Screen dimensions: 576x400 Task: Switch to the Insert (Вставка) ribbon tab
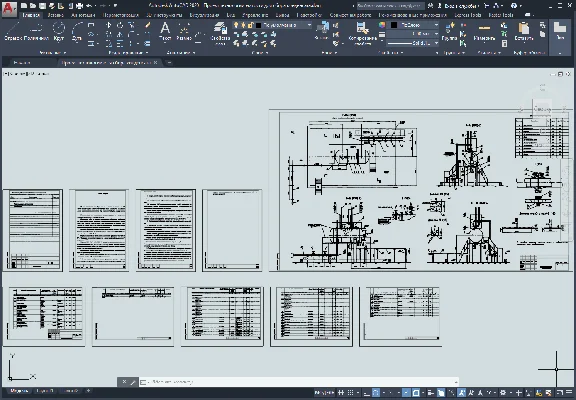[x=55, y=15]
